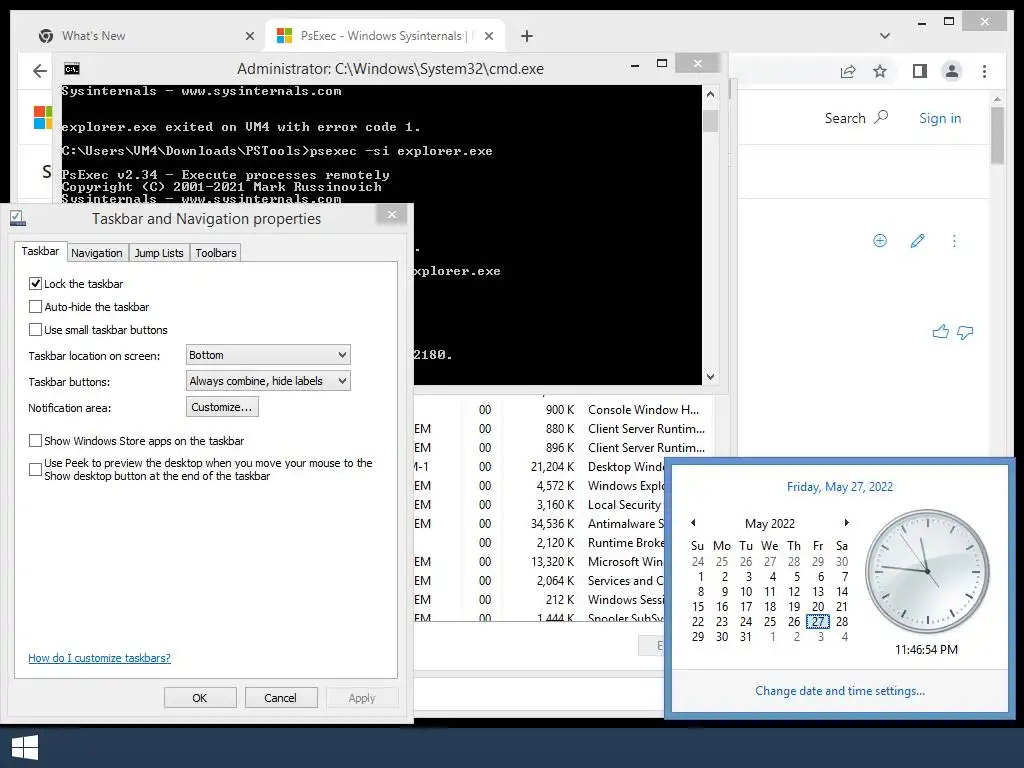Click the browser page vertical scrollbar thumb
Viewport: 1024px width, 768px height.
(x=997, y=135)
